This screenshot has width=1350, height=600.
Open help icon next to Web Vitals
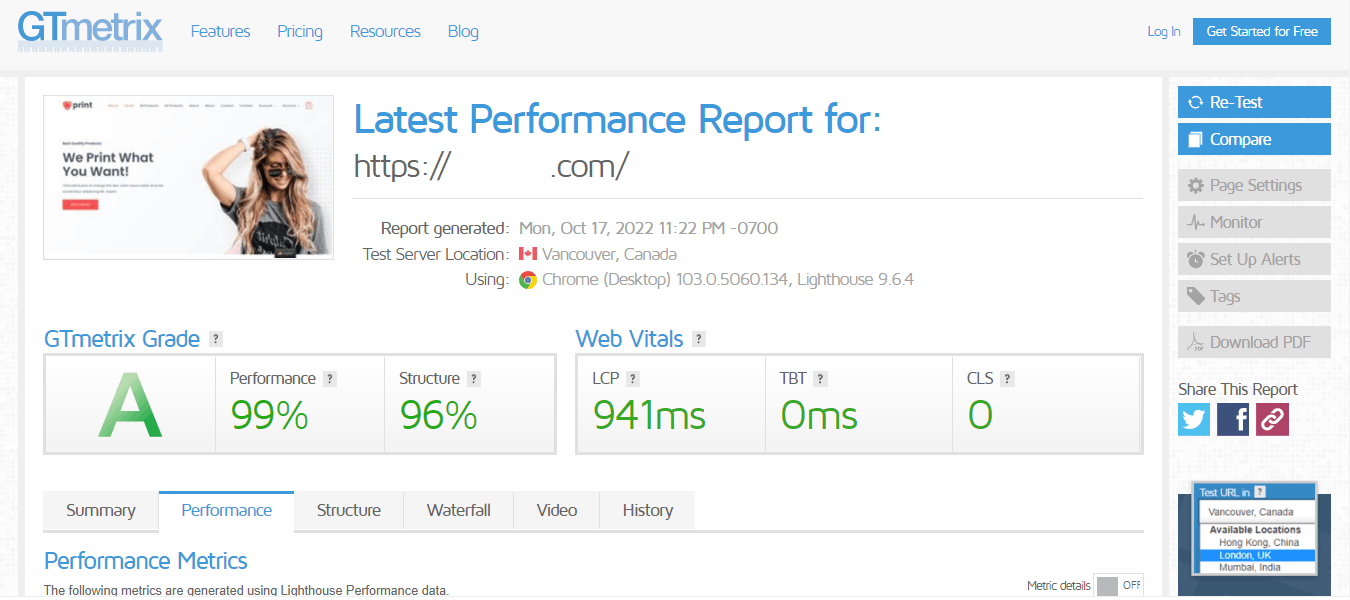pos(699,339)
